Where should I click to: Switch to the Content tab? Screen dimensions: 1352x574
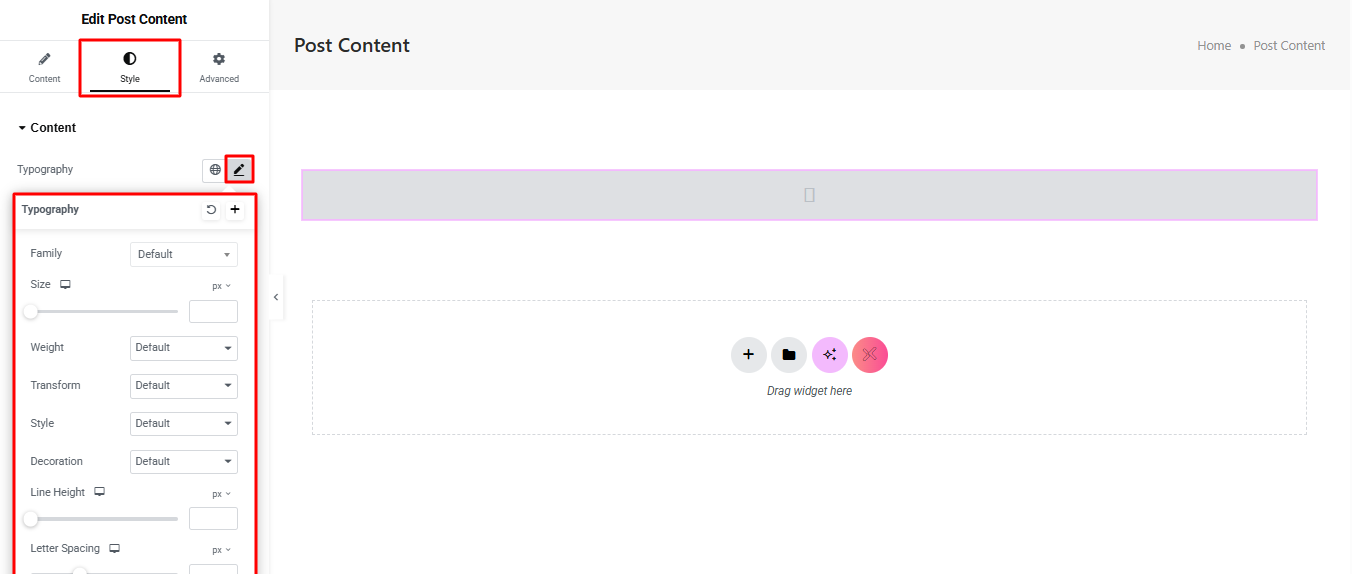point(44,67)
